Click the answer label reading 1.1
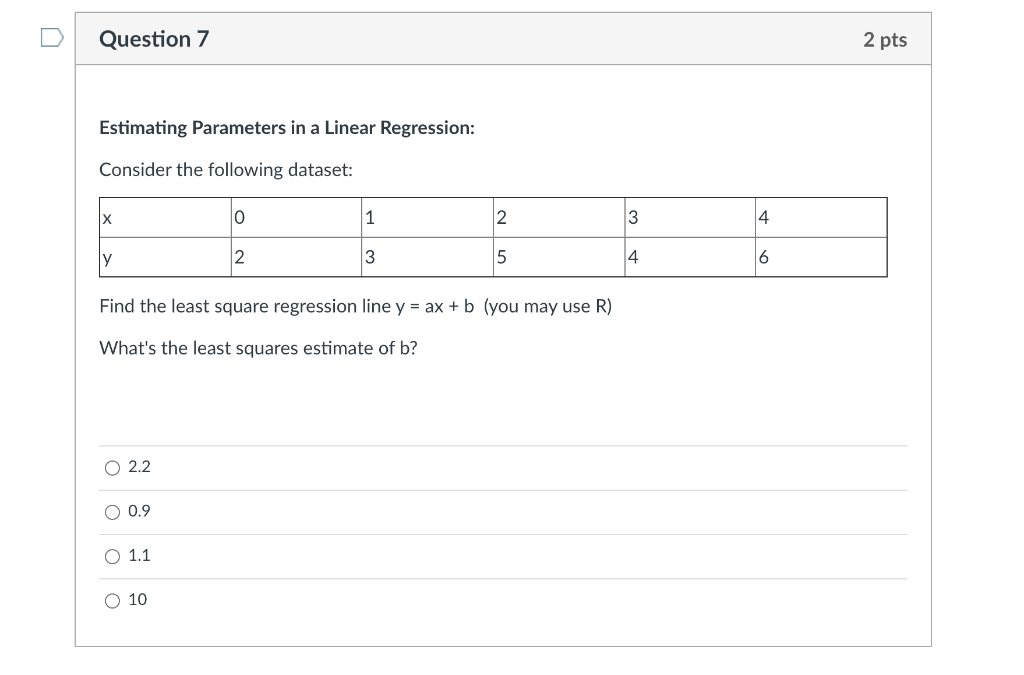 pyautogui.click(x=139, y=555)
